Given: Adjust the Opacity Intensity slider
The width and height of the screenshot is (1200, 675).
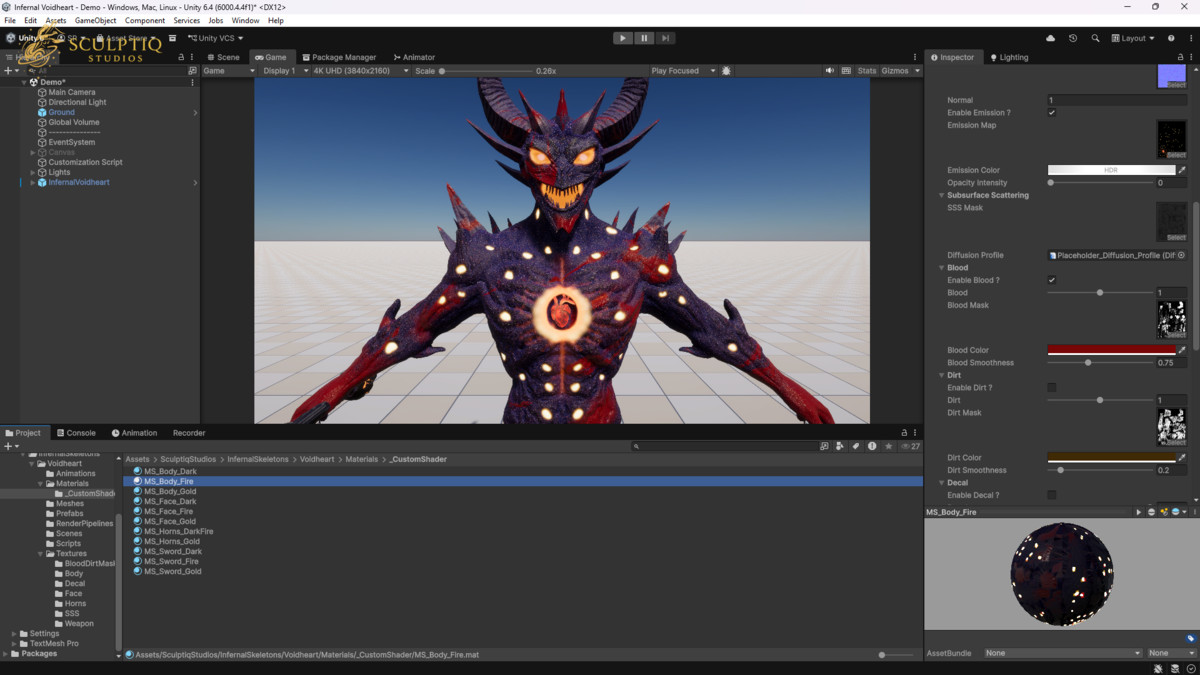Looking at the screenshot, I should tap(1099, 183).
